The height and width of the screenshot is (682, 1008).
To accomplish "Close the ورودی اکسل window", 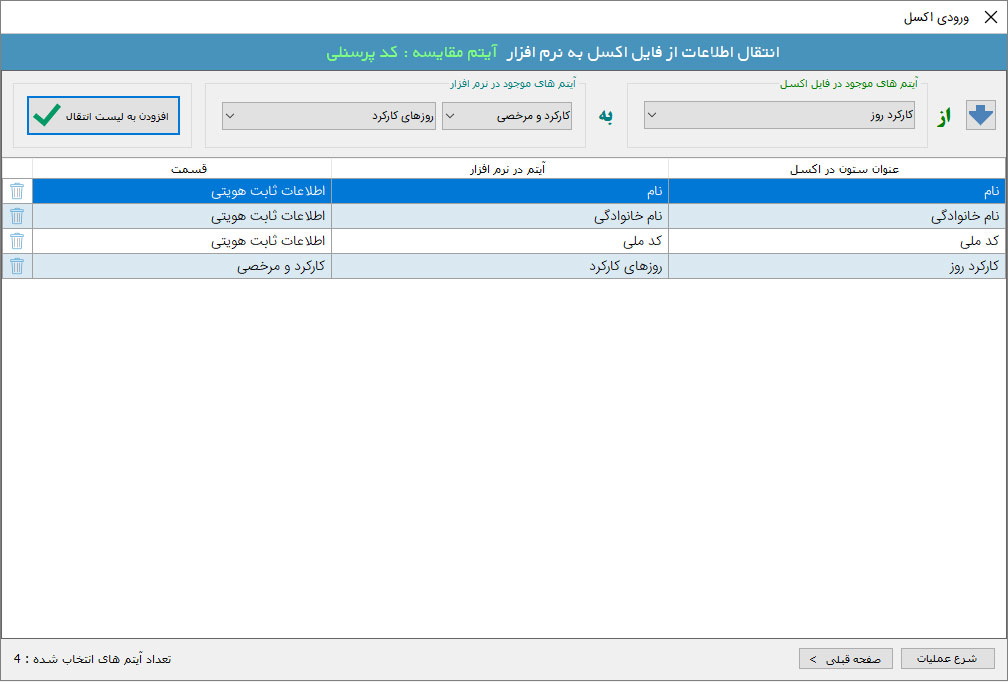I will point(991,17).
